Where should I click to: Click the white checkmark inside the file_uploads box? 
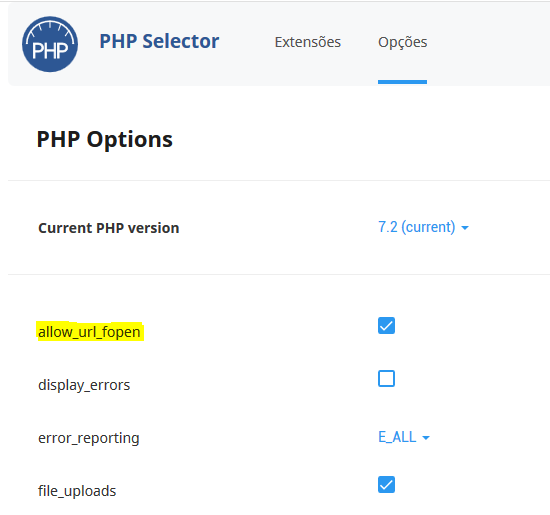coord(386,485)
